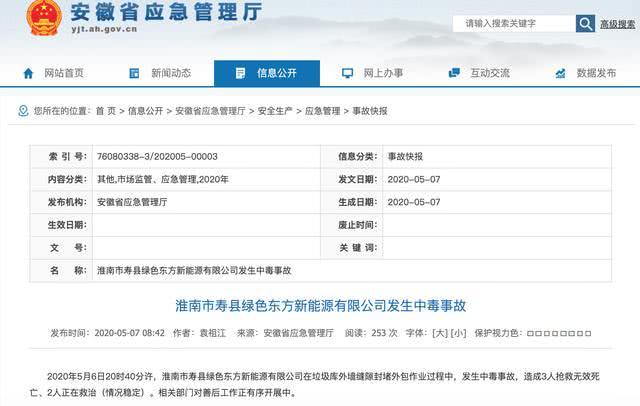The height and width of the screenshot is (406, 640).
Task: Click the magnifier search button
Action: [585, 24]
